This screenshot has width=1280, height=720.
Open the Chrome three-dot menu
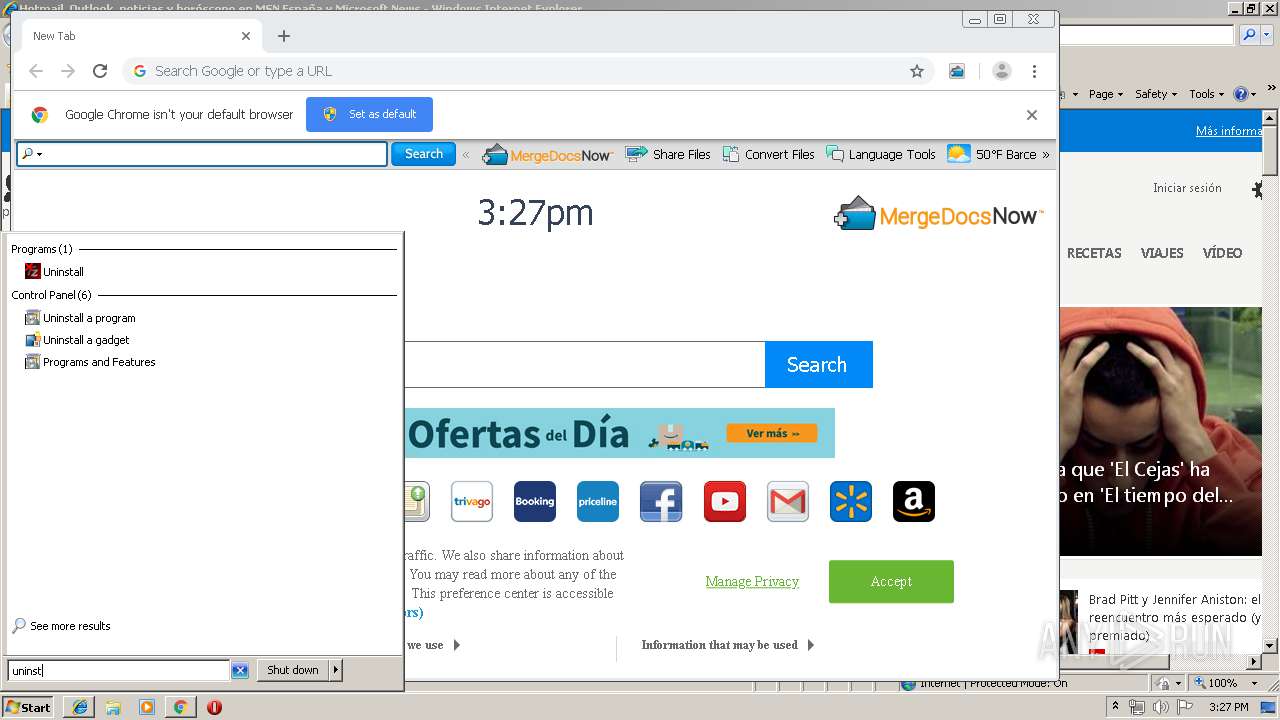[x=1035, y=71]
